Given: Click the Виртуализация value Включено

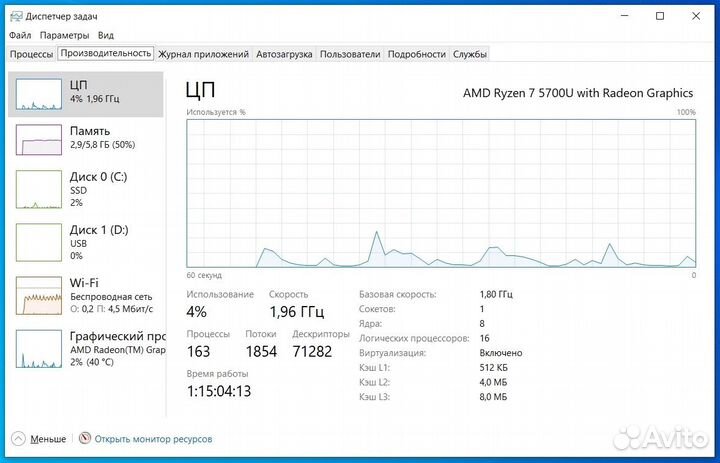Looking at the screenshot, I should 501,353.
